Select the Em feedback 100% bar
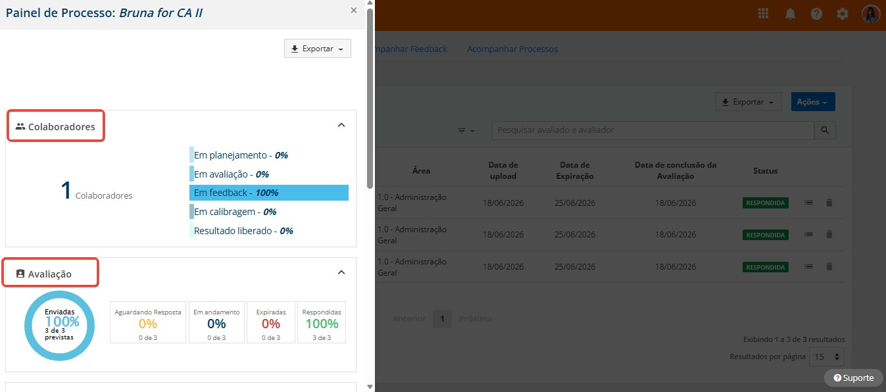 pos(269,193)
